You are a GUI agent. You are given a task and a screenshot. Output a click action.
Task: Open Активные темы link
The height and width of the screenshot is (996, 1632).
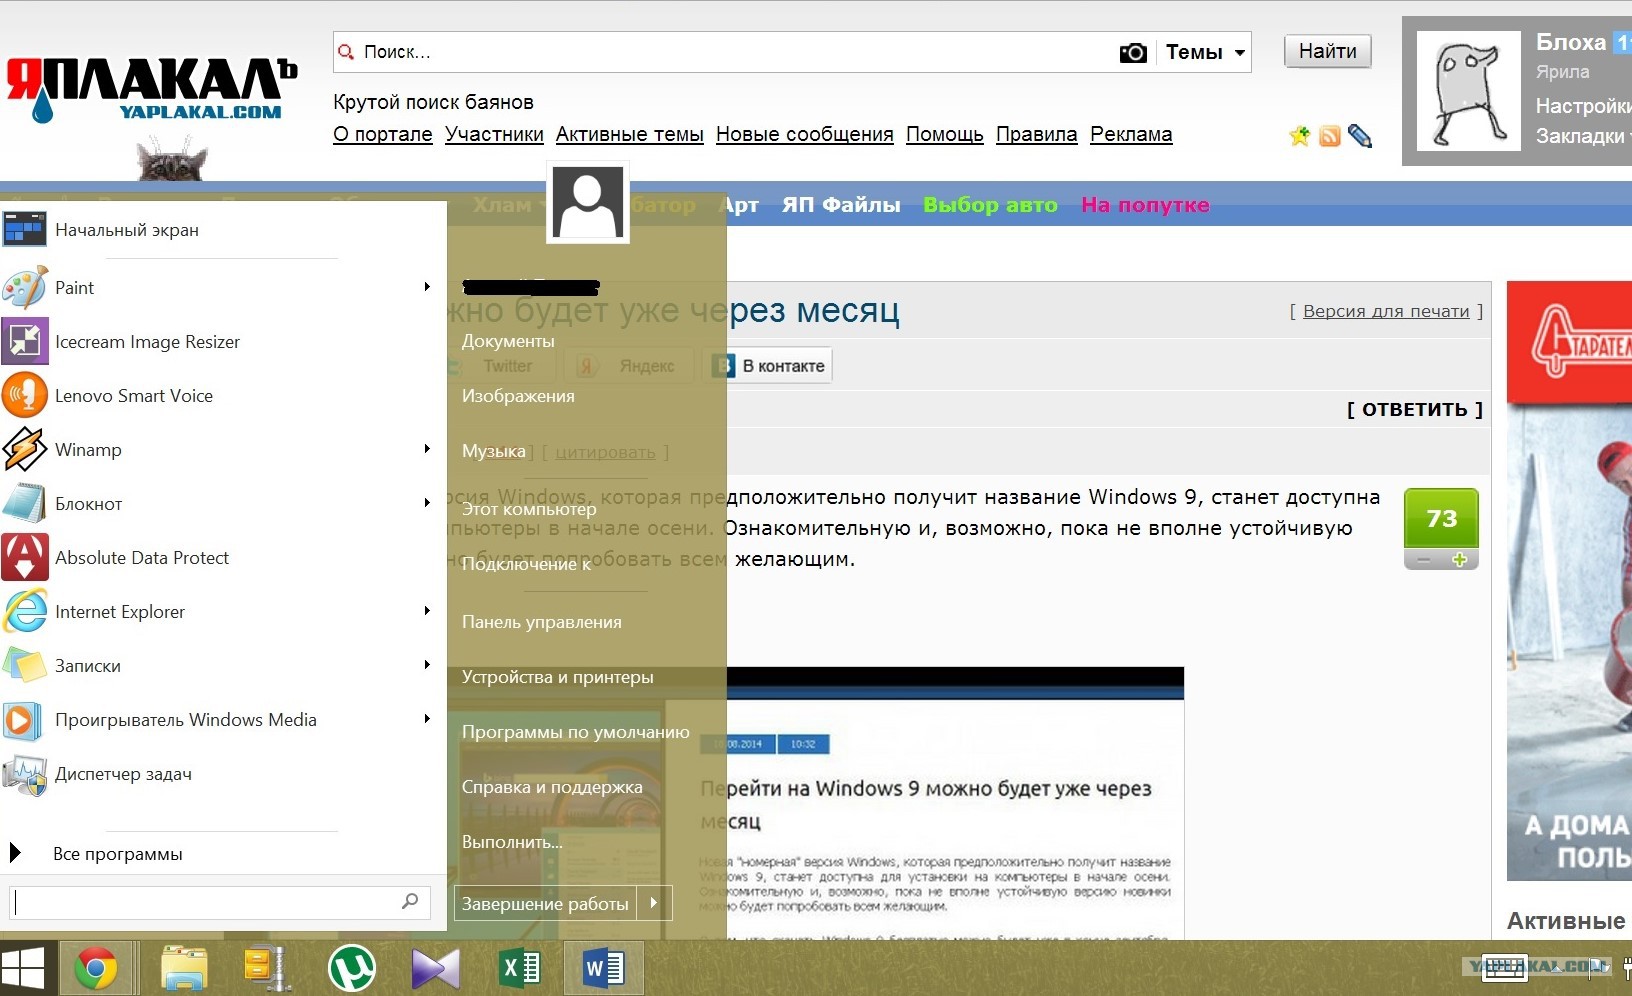click(x=630, y=134)
